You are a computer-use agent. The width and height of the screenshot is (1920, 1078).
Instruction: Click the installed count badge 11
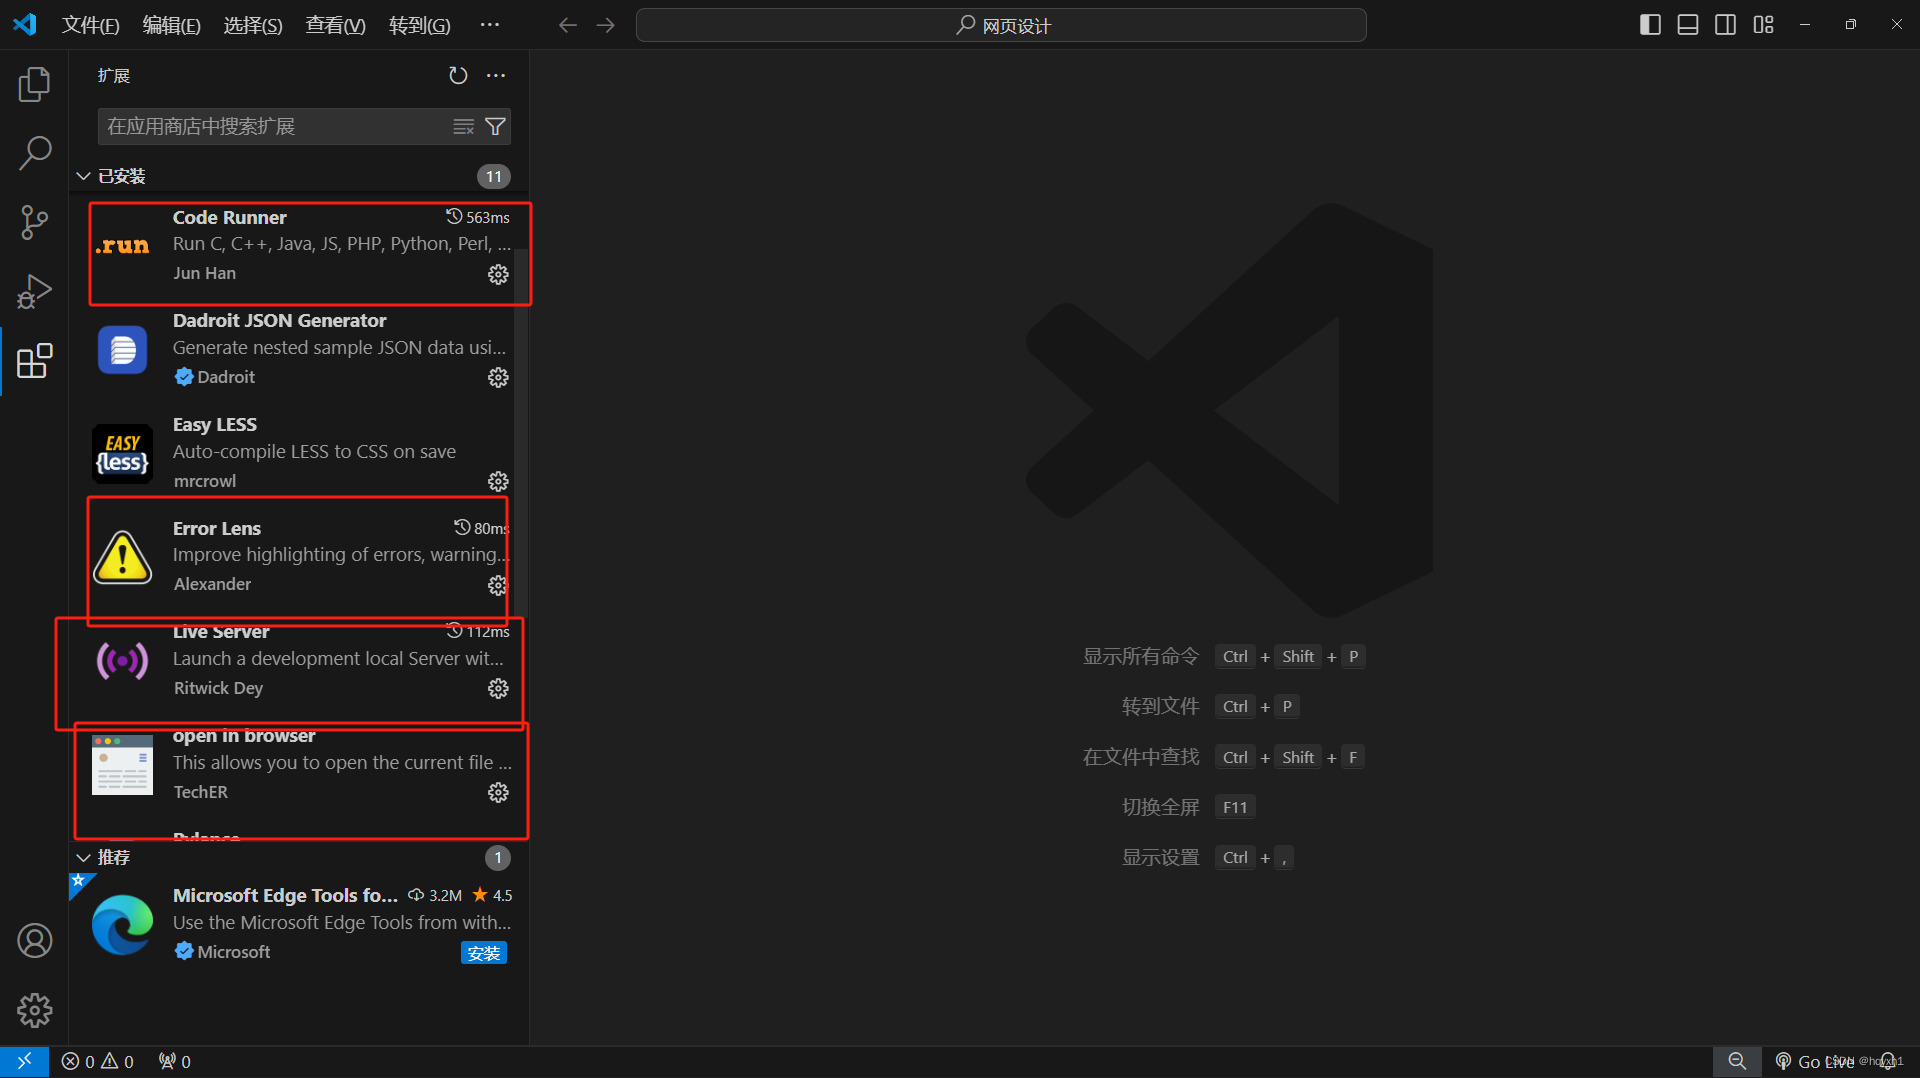click(494, 176)
